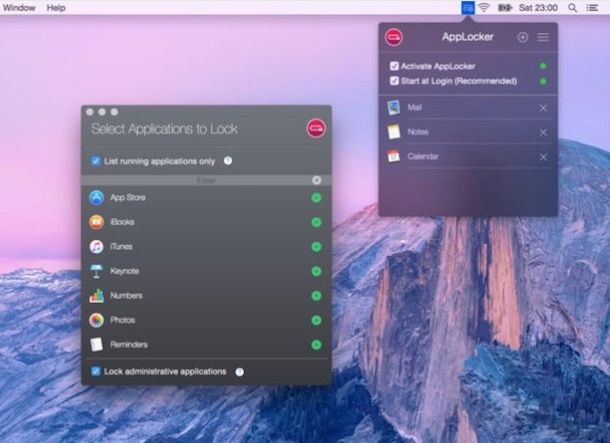This screenshot has height=443, width=610.
Task: Click the menu bar clock Sat 23:00
Action: [538, 8]
